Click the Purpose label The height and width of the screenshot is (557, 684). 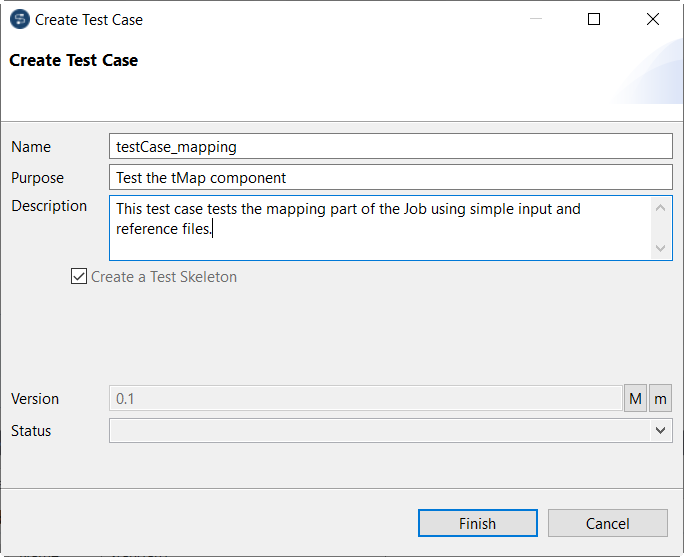click(37, 178)
